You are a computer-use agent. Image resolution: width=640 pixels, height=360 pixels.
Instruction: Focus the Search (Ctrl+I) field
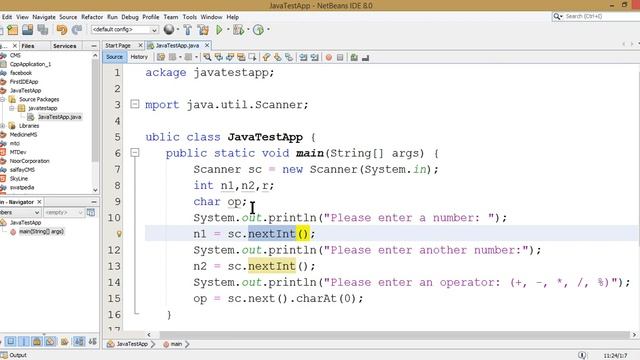pos(598,16)
